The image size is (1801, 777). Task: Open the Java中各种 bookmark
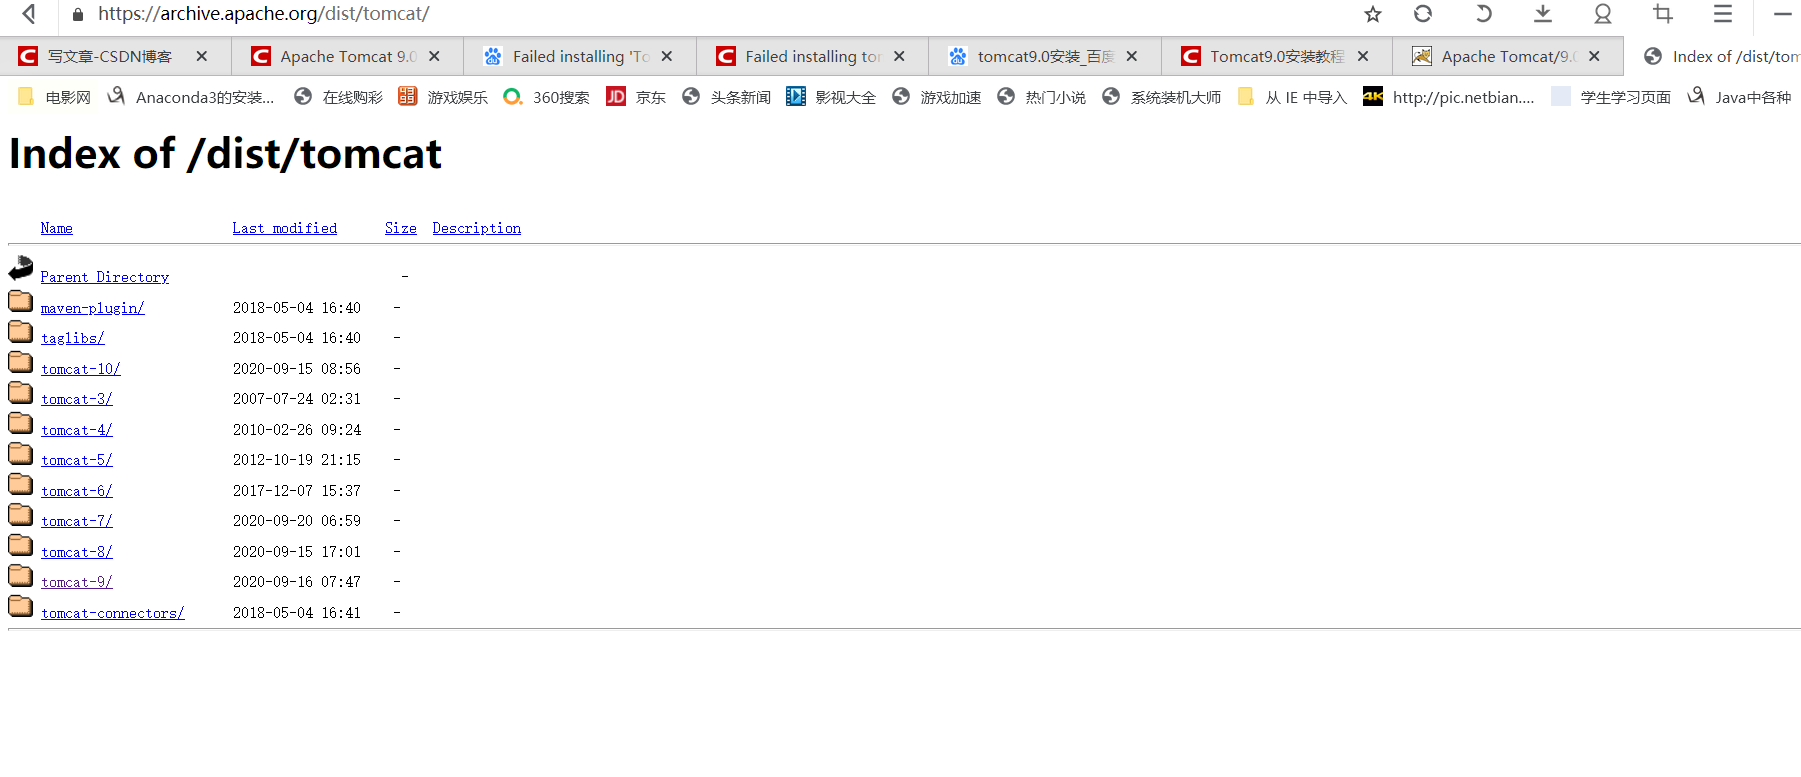coord(1739,97)
